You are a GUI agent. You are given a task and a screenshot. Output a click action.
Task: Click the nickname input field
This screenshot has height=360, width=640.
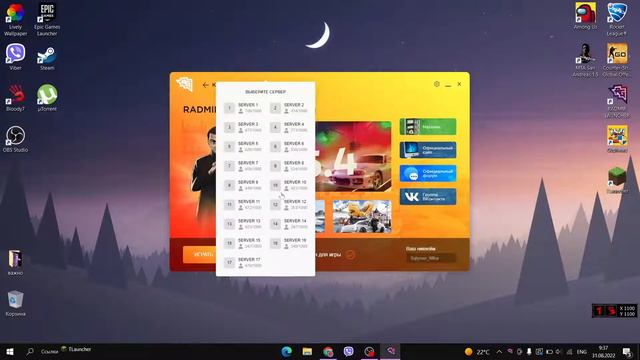431,258
